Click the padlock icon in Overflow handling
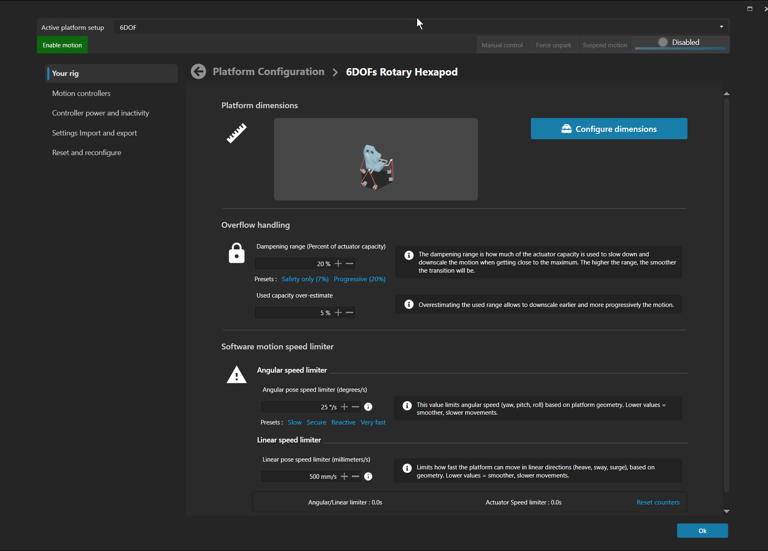Image resolution: width=768 pixels, height=551 pixels. (x=237, y=253)
